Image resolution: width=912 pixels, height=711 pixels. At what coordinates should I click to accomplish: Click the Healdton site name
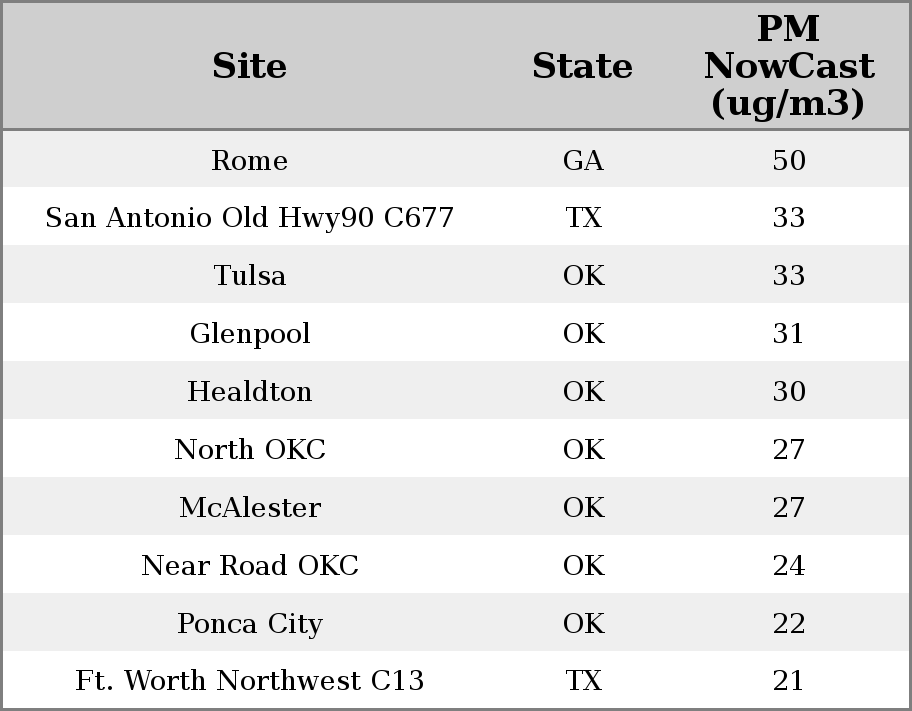(x=250, y=392)
